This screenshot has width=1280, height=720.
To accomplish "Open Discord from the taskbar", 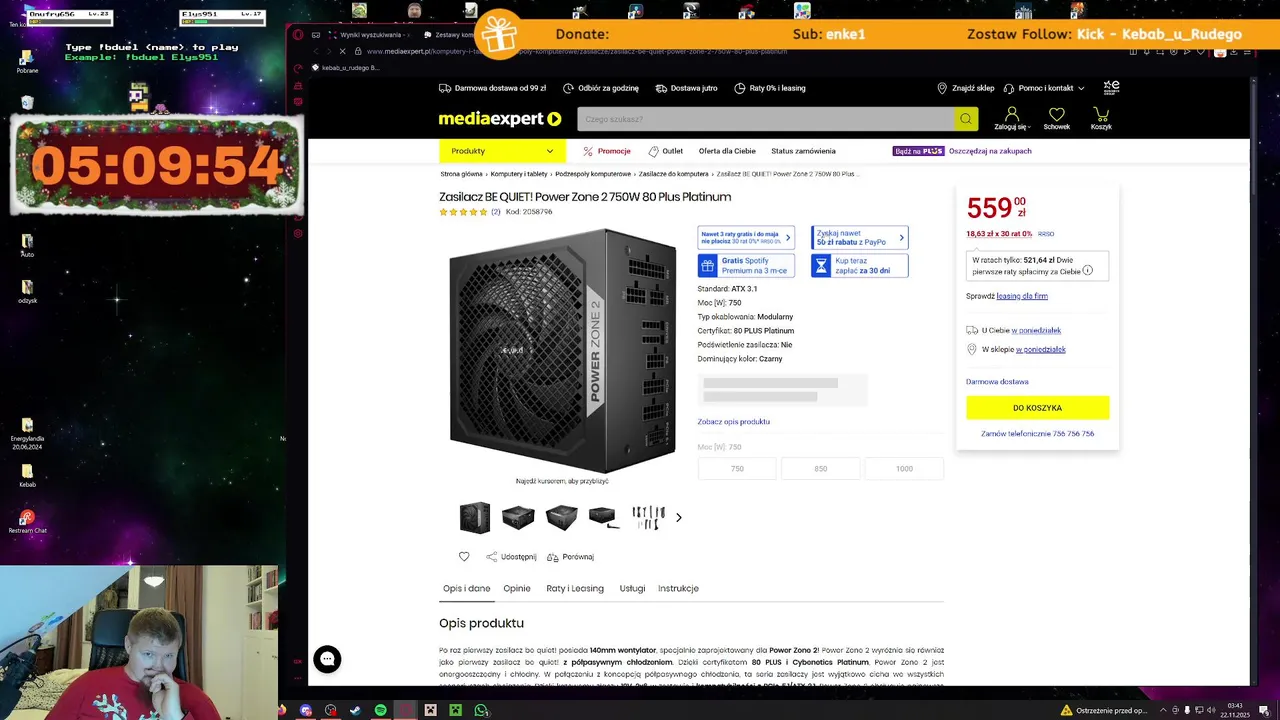I will pyautogui.click(x=306, y=710).
